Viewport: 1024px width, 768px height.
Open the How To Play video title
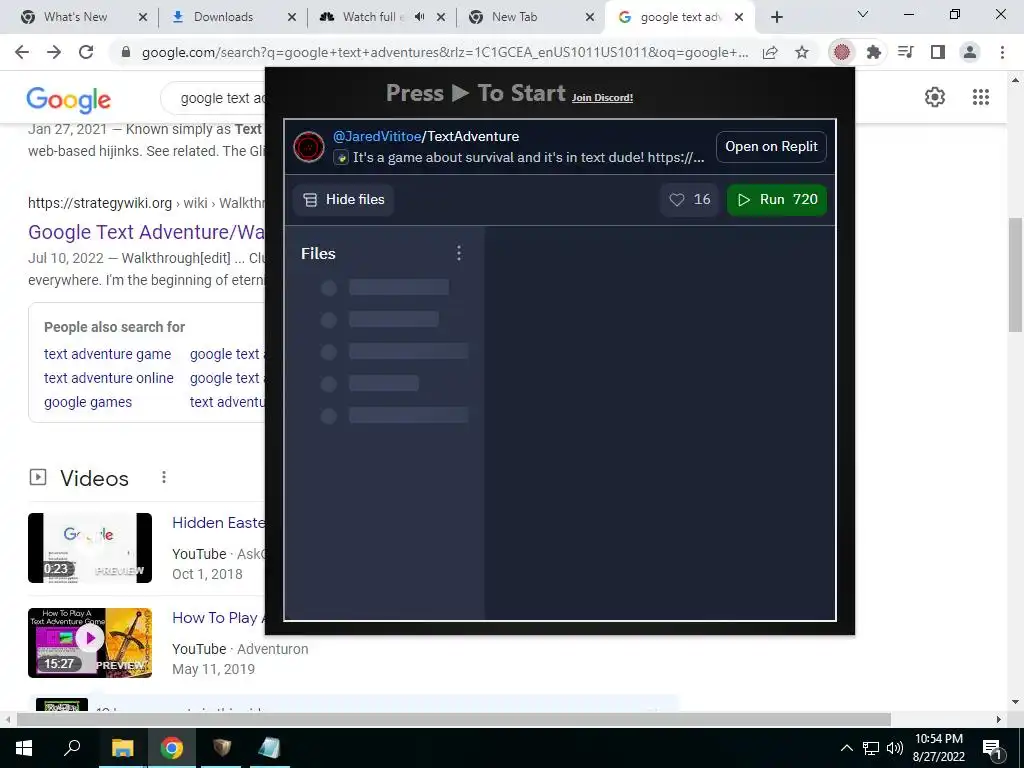[x=218, y=618]
